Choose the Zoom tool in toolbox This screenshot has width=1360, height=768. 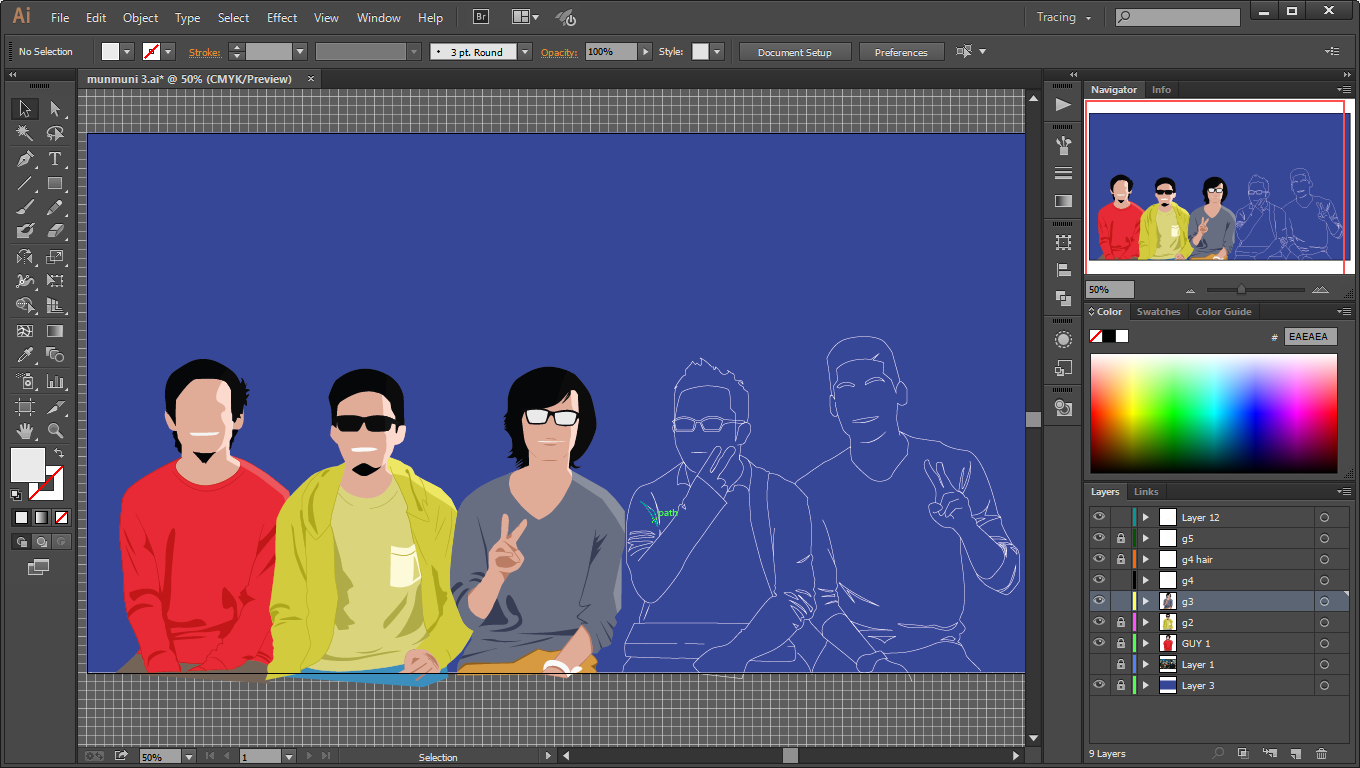click(55, 431)
